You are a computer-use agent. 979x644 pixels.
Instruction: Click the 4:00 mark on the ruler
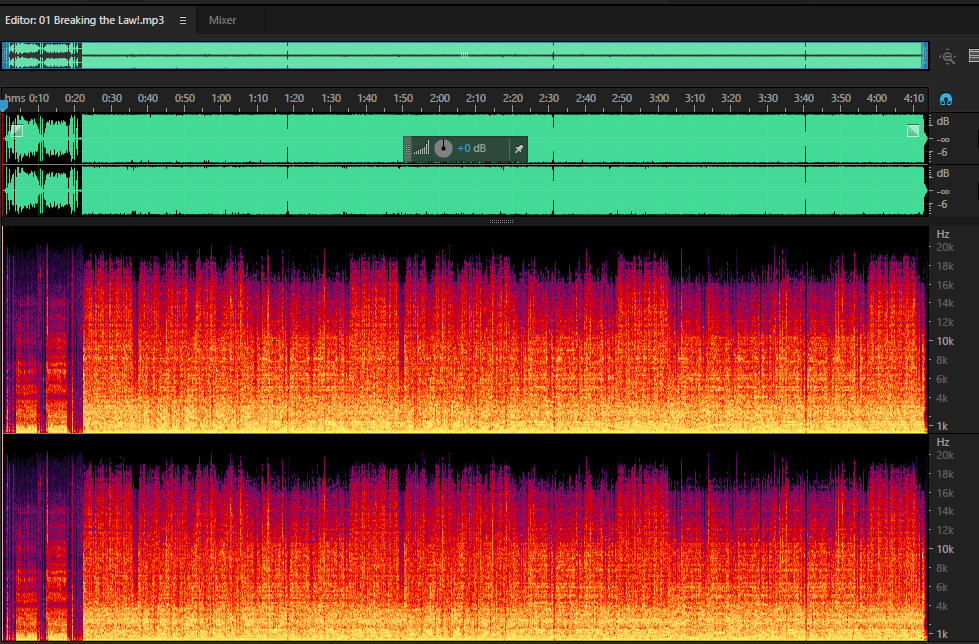pyautogui.click(x=877, y=98)
